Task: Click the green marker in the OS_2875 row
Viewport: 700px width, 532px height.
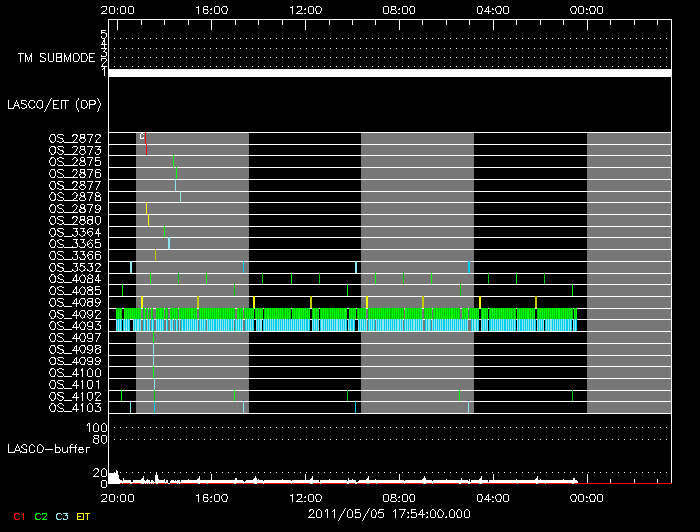Action: [x=173, y=162]
